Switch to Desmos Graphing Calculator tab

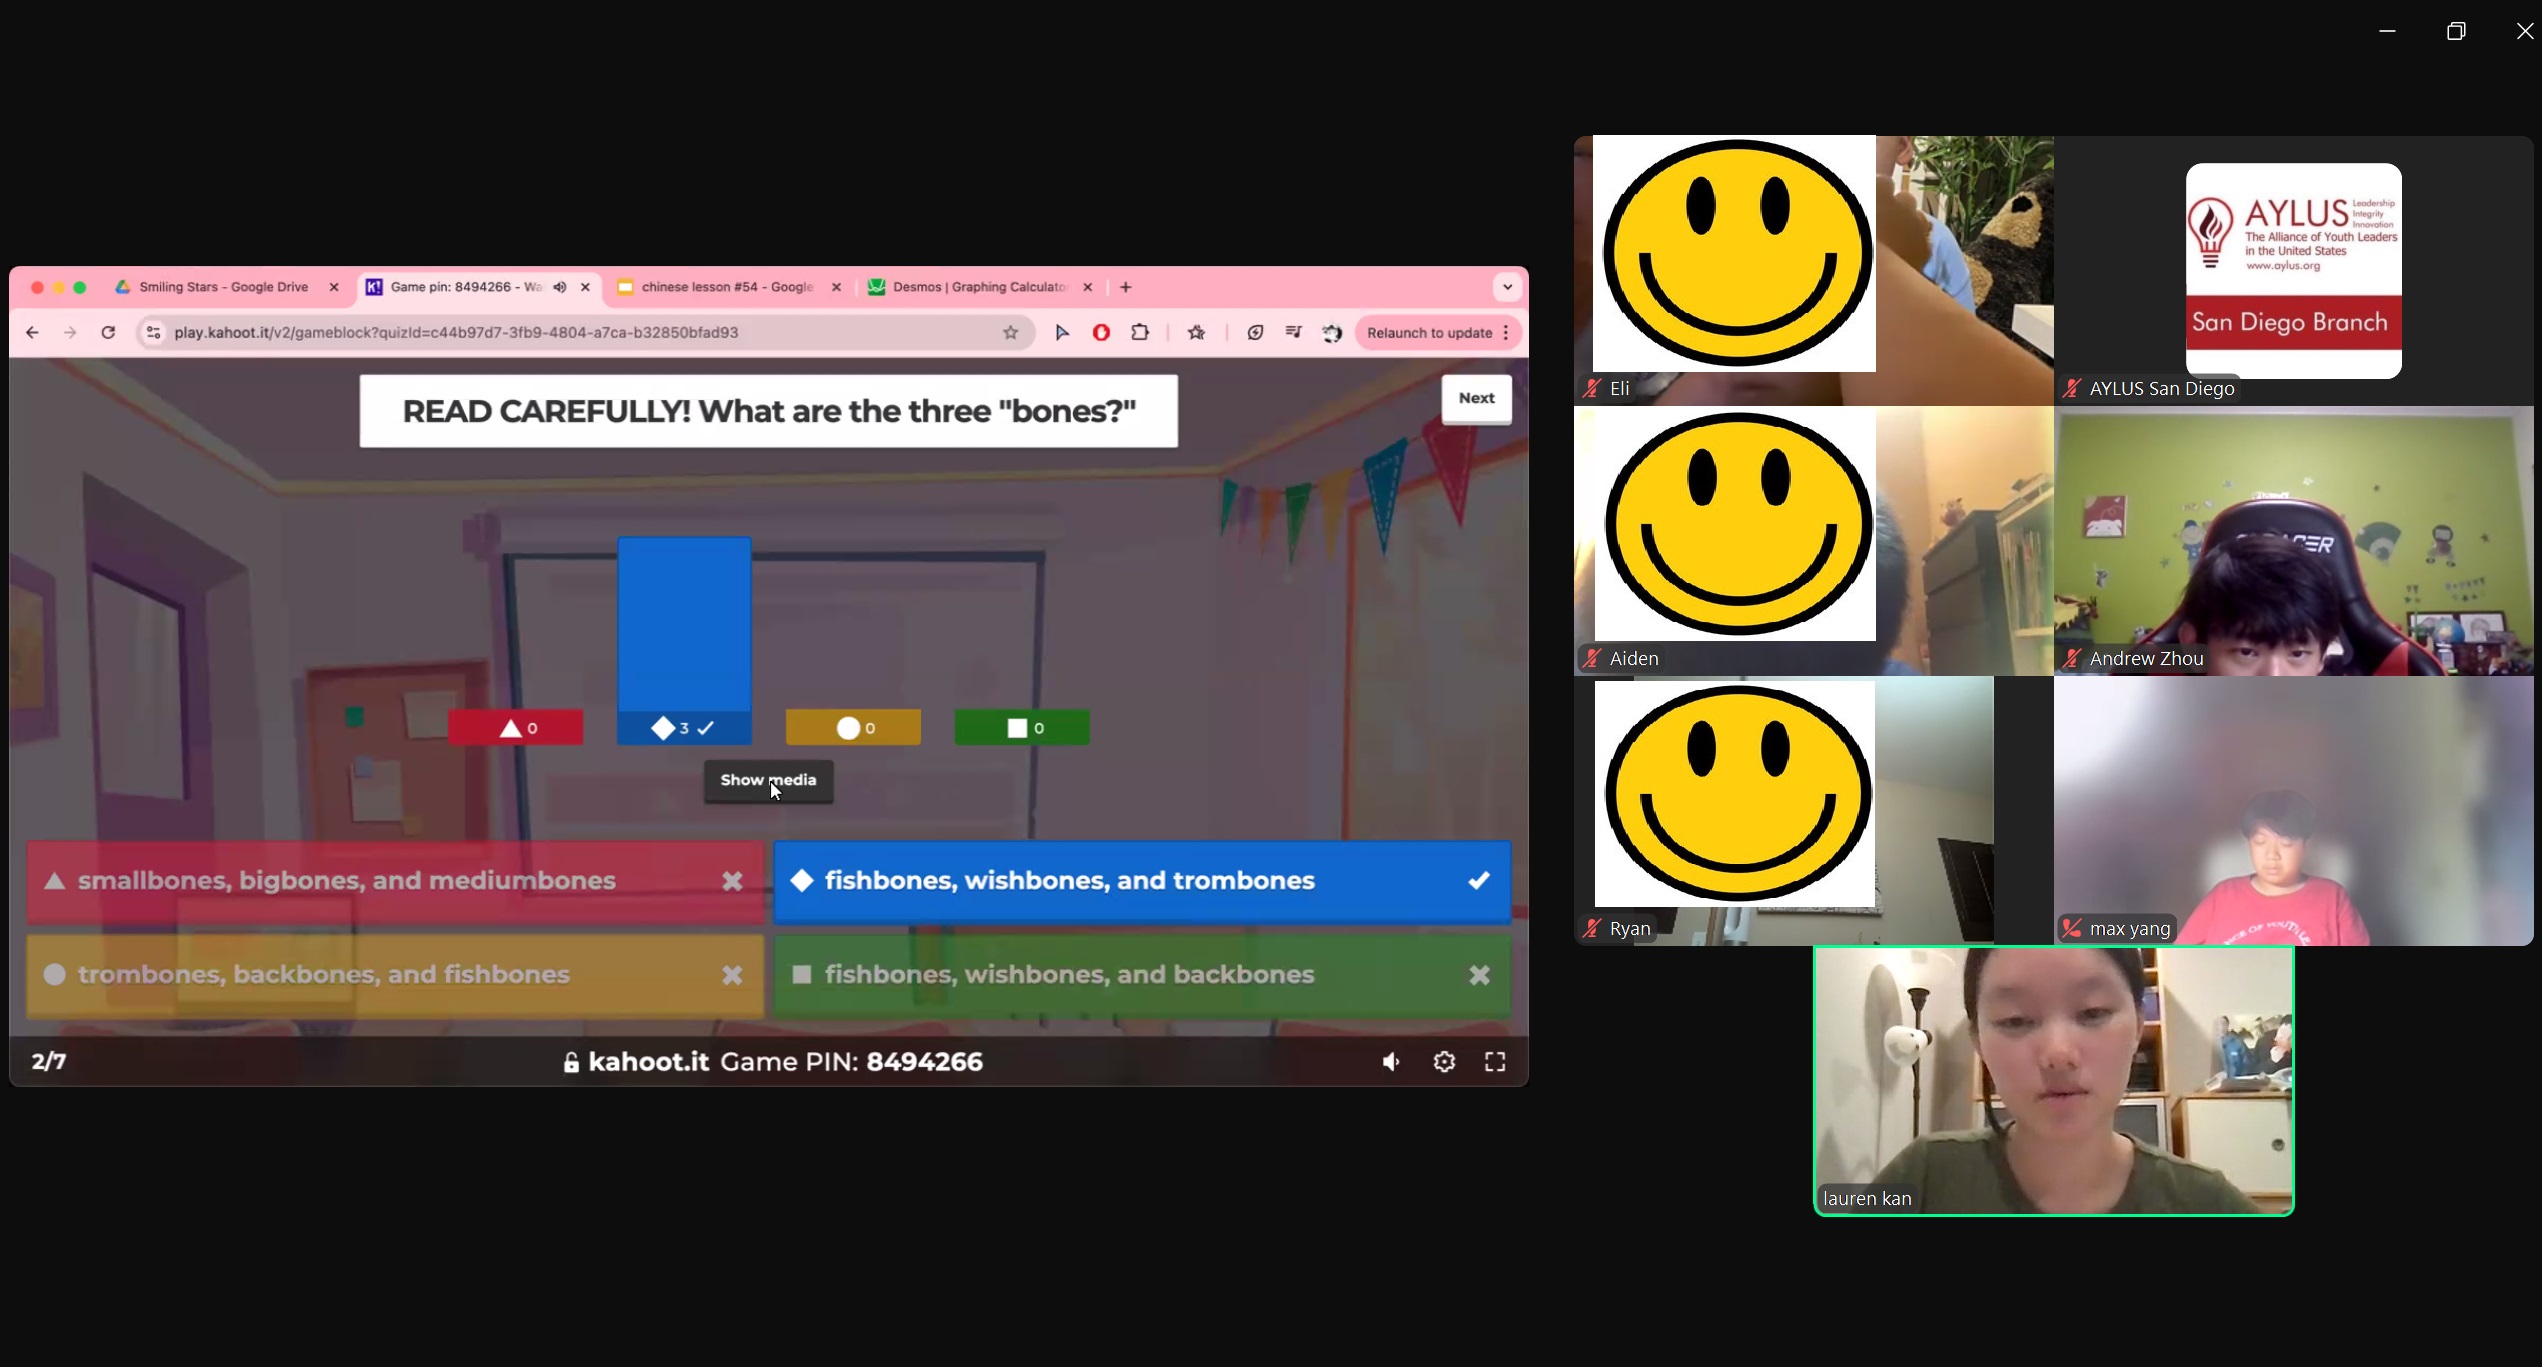tap(978, 287)
